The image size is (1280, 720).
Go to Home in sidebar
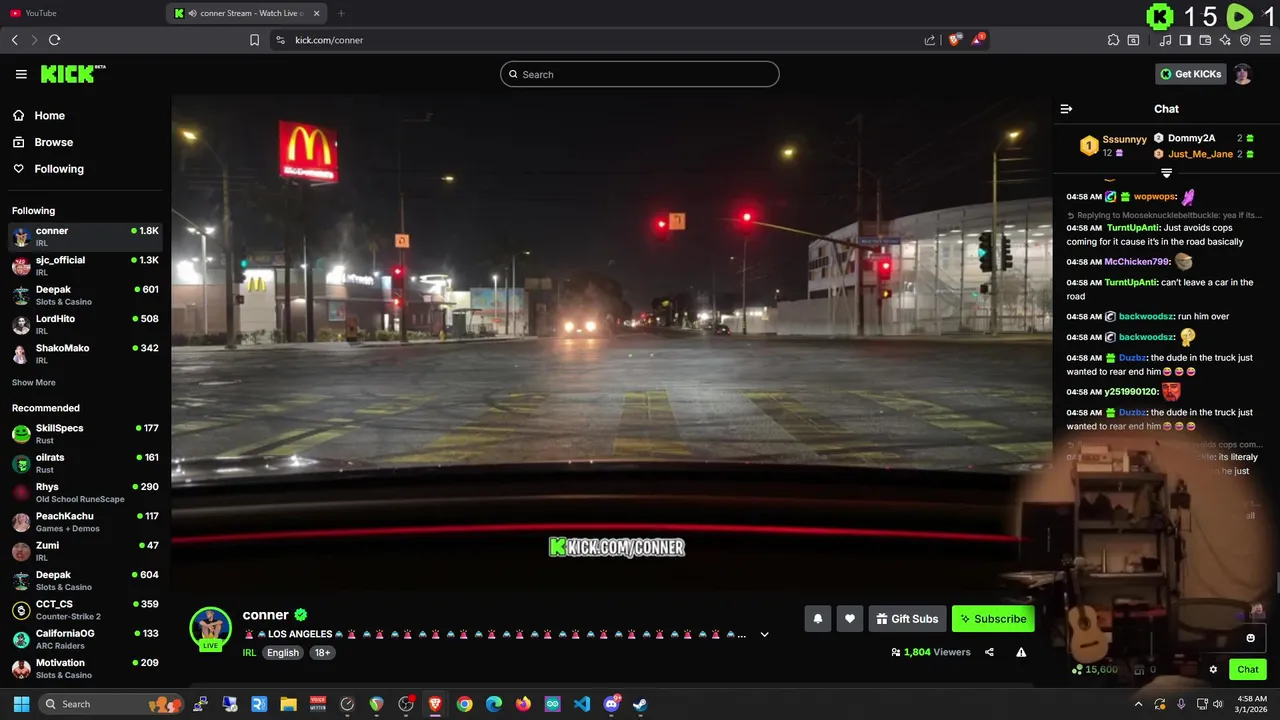pos(49,116)
